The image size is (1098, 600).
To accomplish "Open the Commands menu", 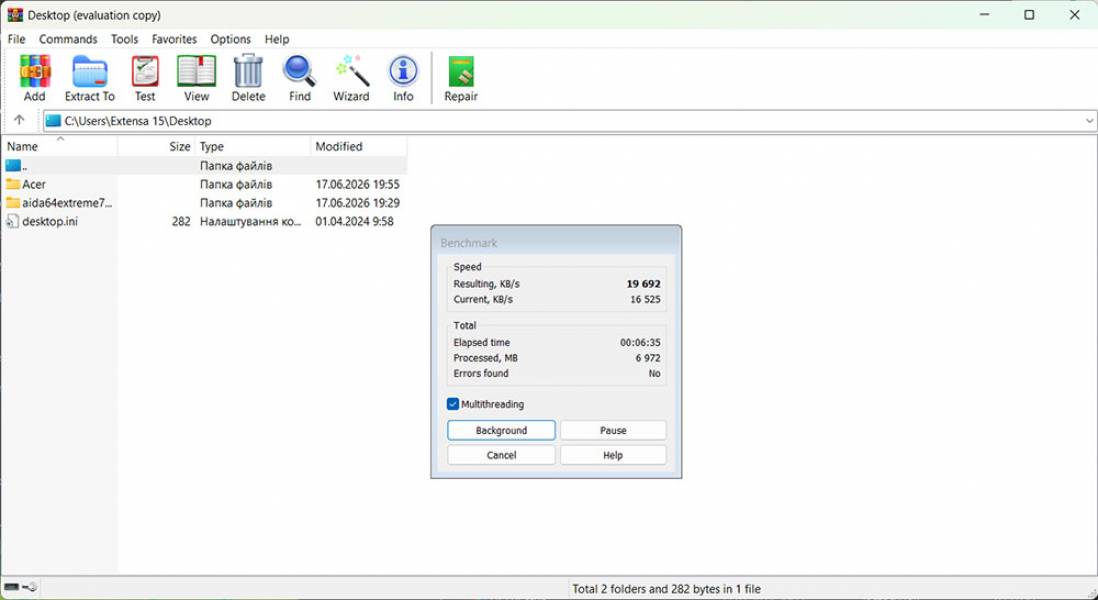I will click(x=68, y=39).
